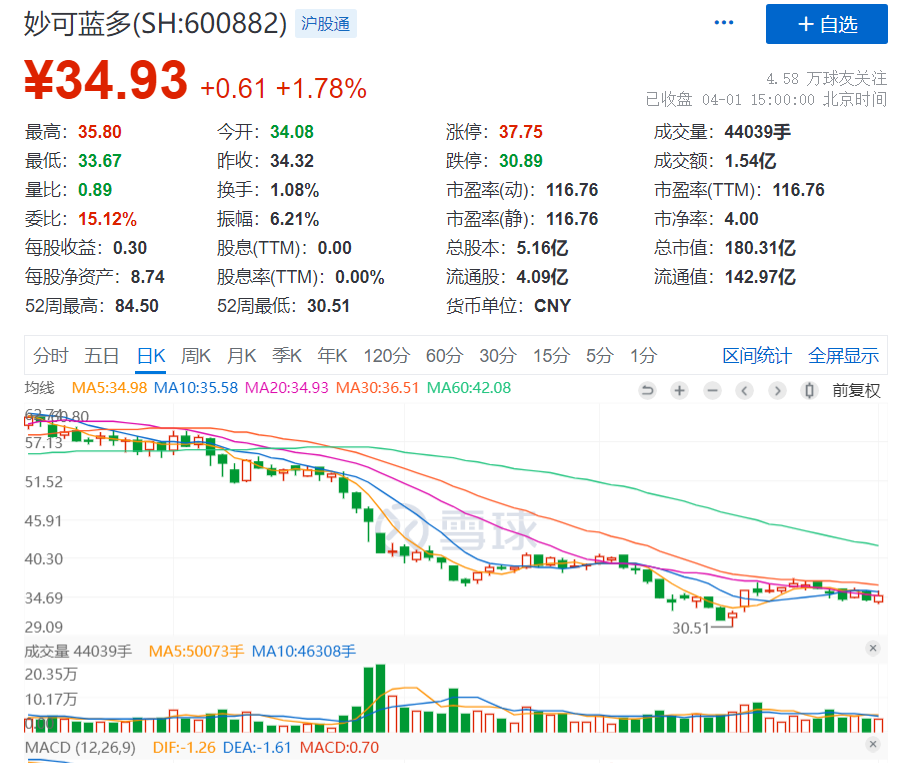Move chart right with next arrow
Viewport: 921px width, 763px height.
click(777, 390)
